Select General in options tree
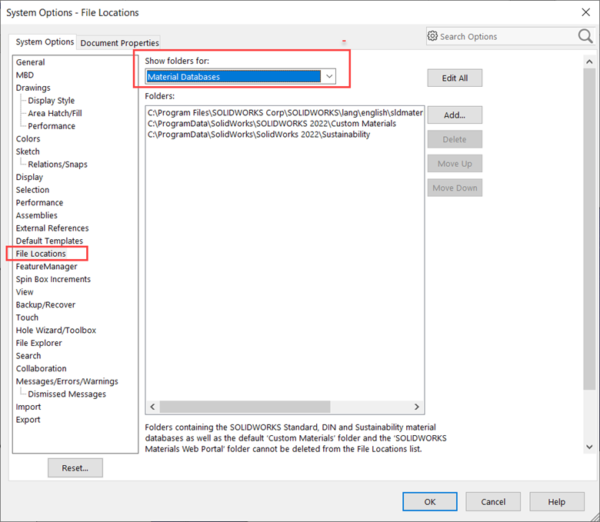 click(30, 62)
